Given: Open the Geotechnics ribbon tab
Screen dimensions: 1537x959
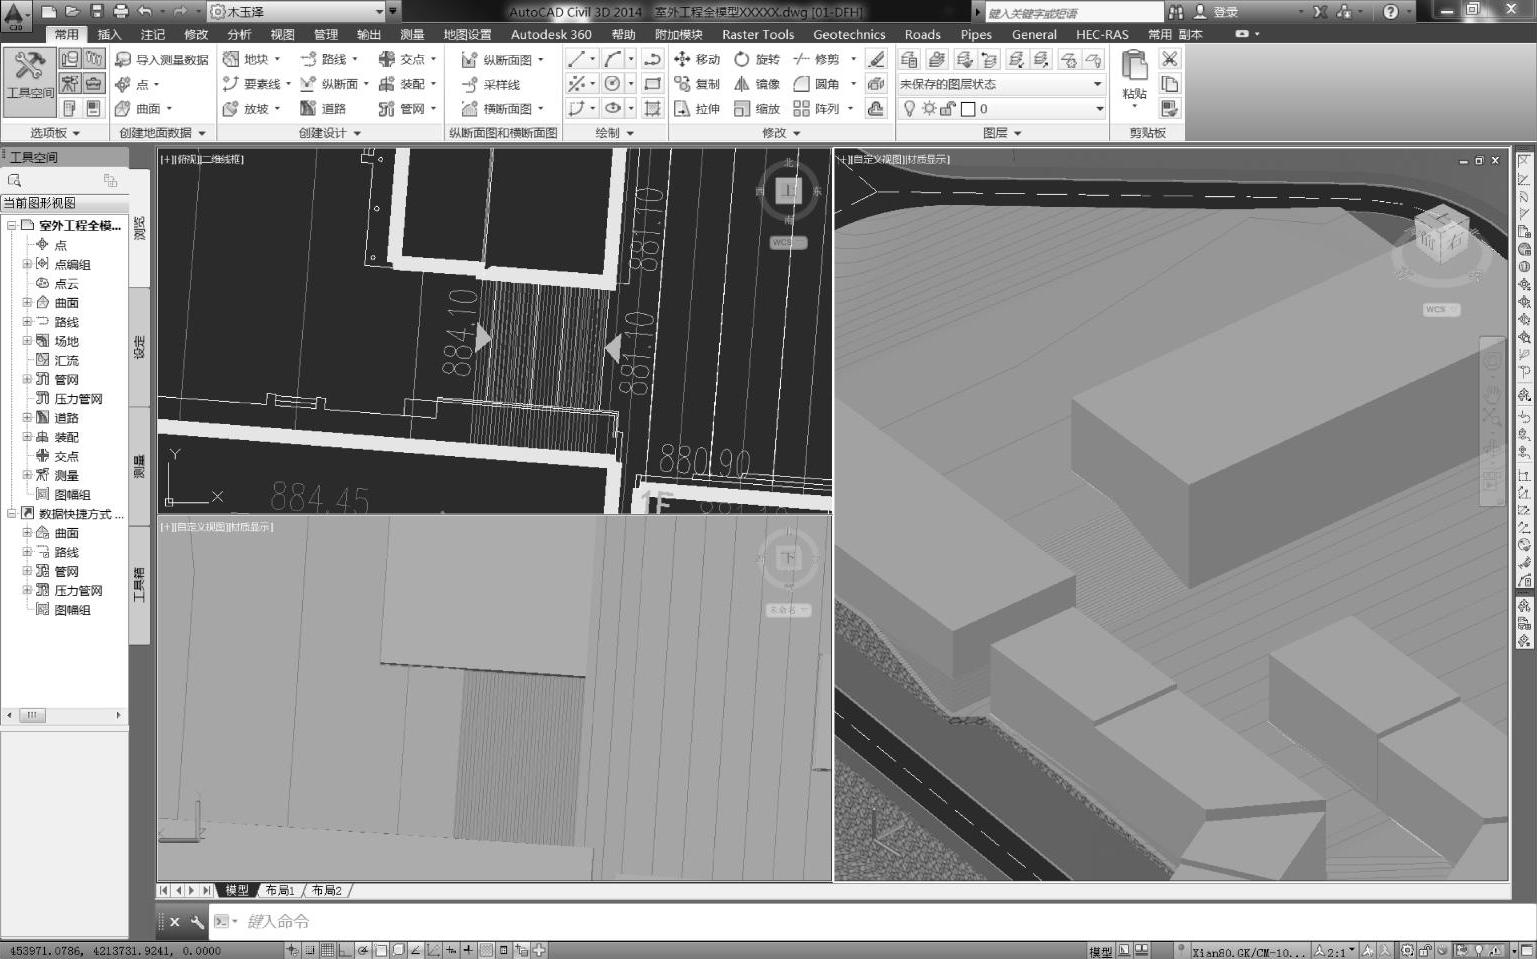Looking at the screenshot, I should [849, 34].
